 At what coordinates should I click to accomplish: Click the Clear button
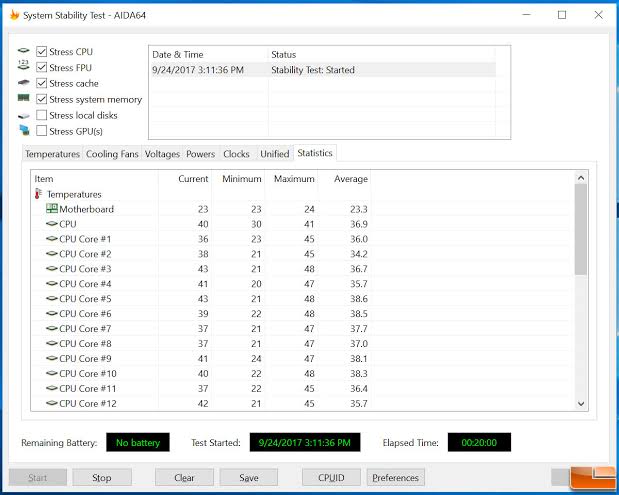coord(184,478)
